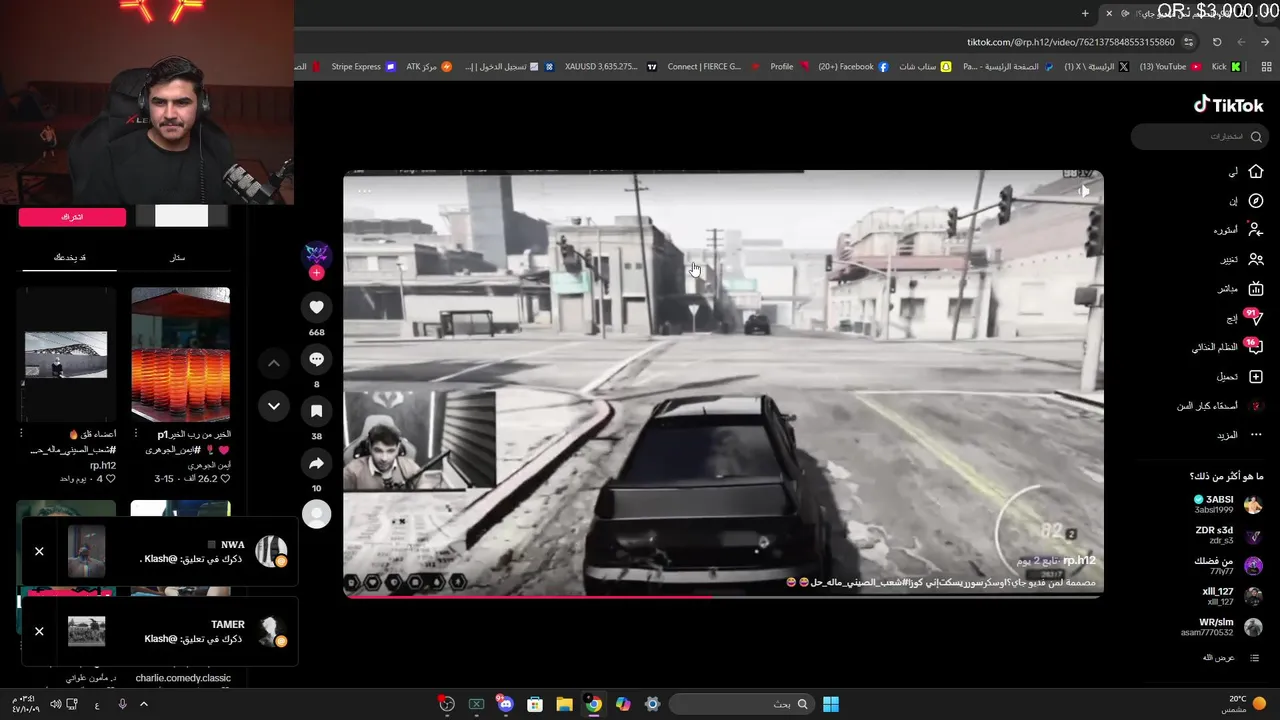Image resolution: width=1280 pixels, height=720 pixels.
Task: Open the rp.h12 bridge video thumbnail
Action: point(66,354)
